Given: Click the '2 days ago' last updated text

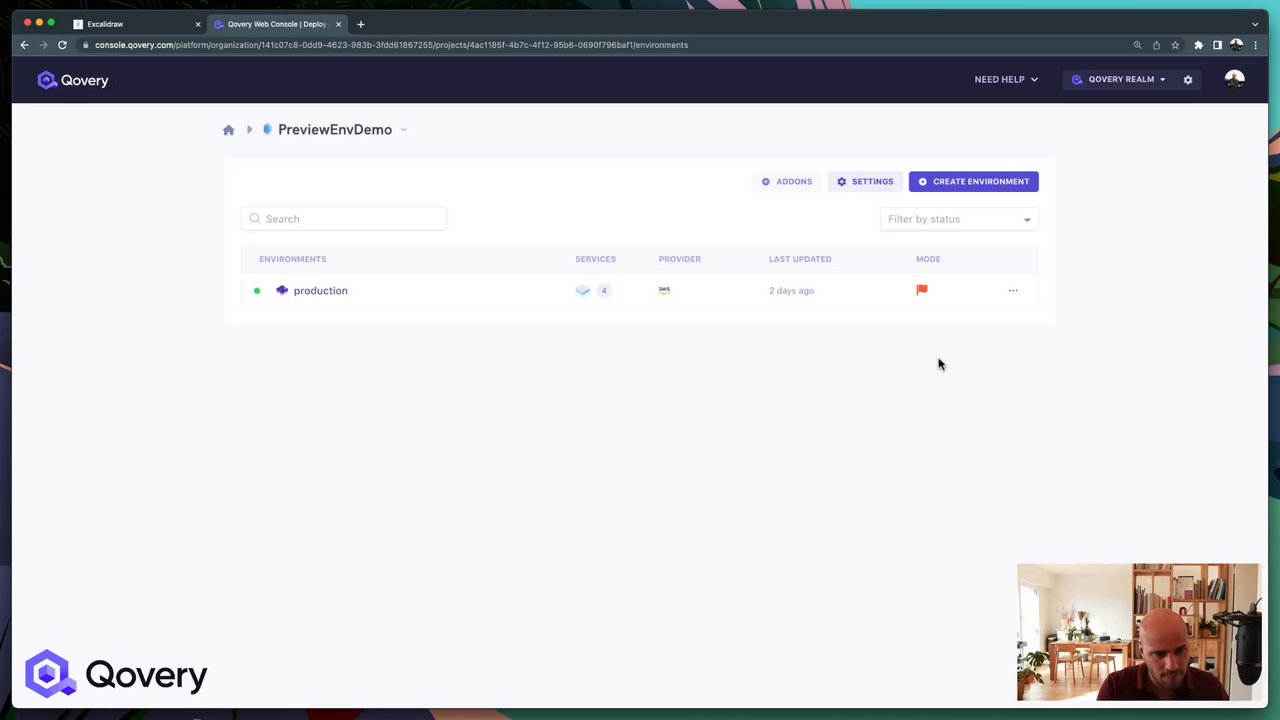Looking at the screenshot, I should point(791,291).
